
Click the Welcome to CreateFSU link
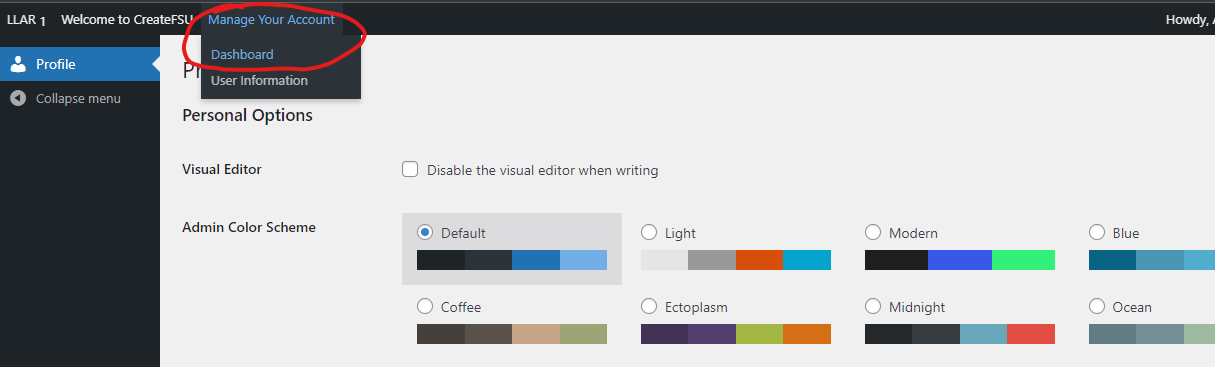[x=127, y=20]
